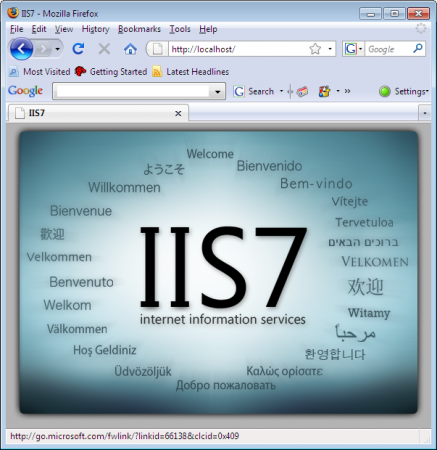437x450 pixels.
Task: Click the Forward navigation arrow
Action: 43,49
